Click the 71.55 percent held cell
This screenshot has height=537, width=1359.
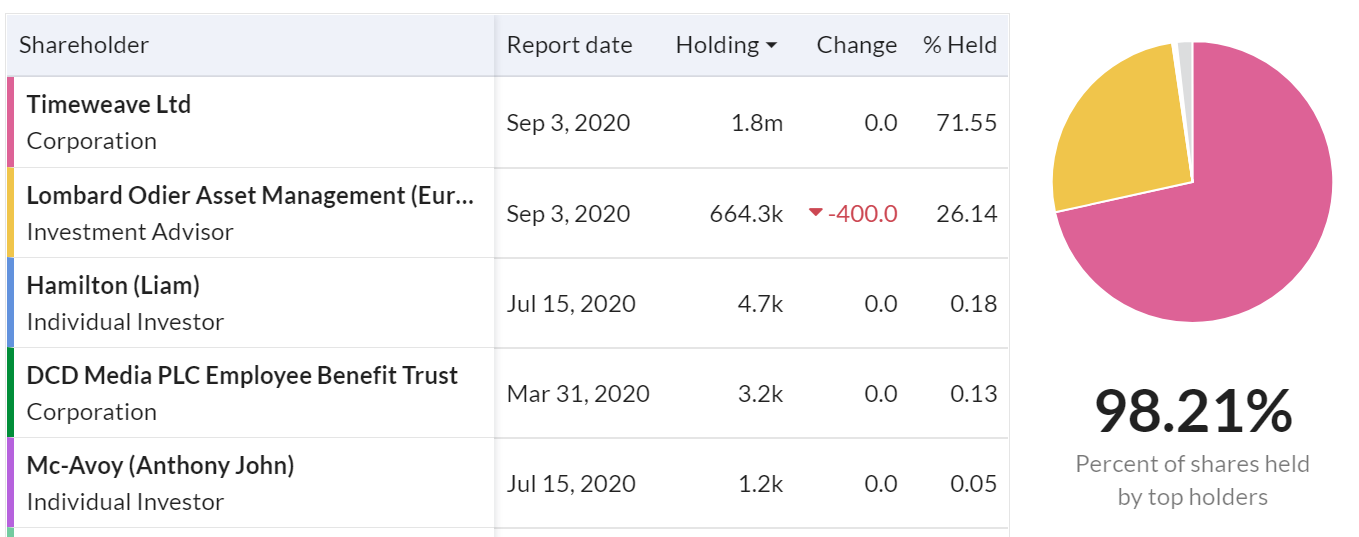pos(967,123)
